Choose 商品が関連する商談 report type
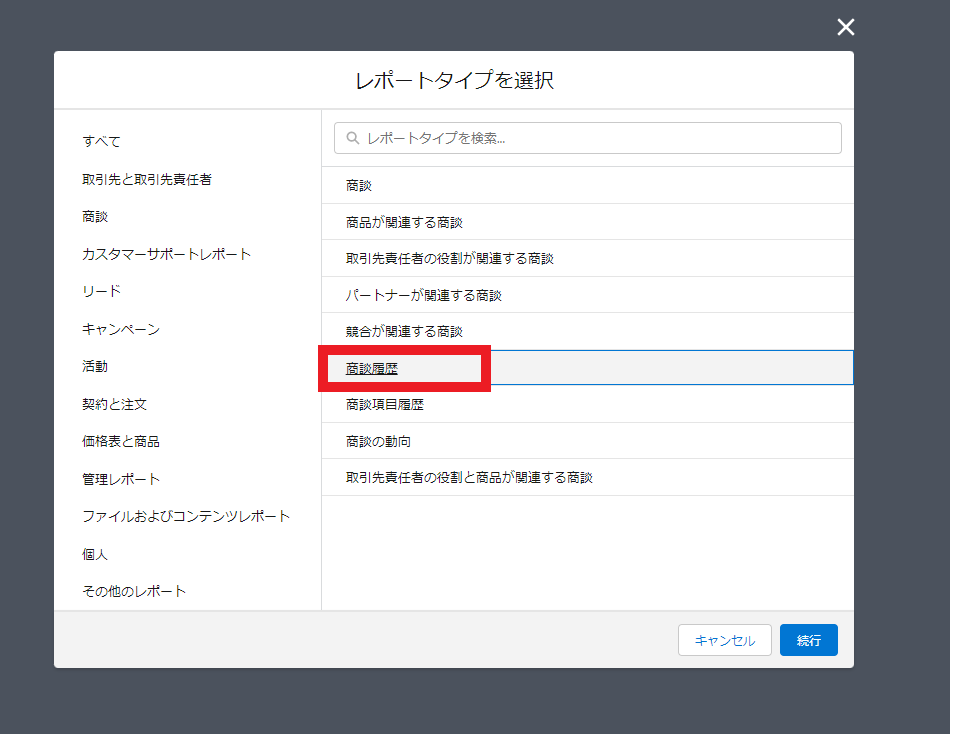The width and height of the screenshot is (953, 734). click(x=588, y=222)
